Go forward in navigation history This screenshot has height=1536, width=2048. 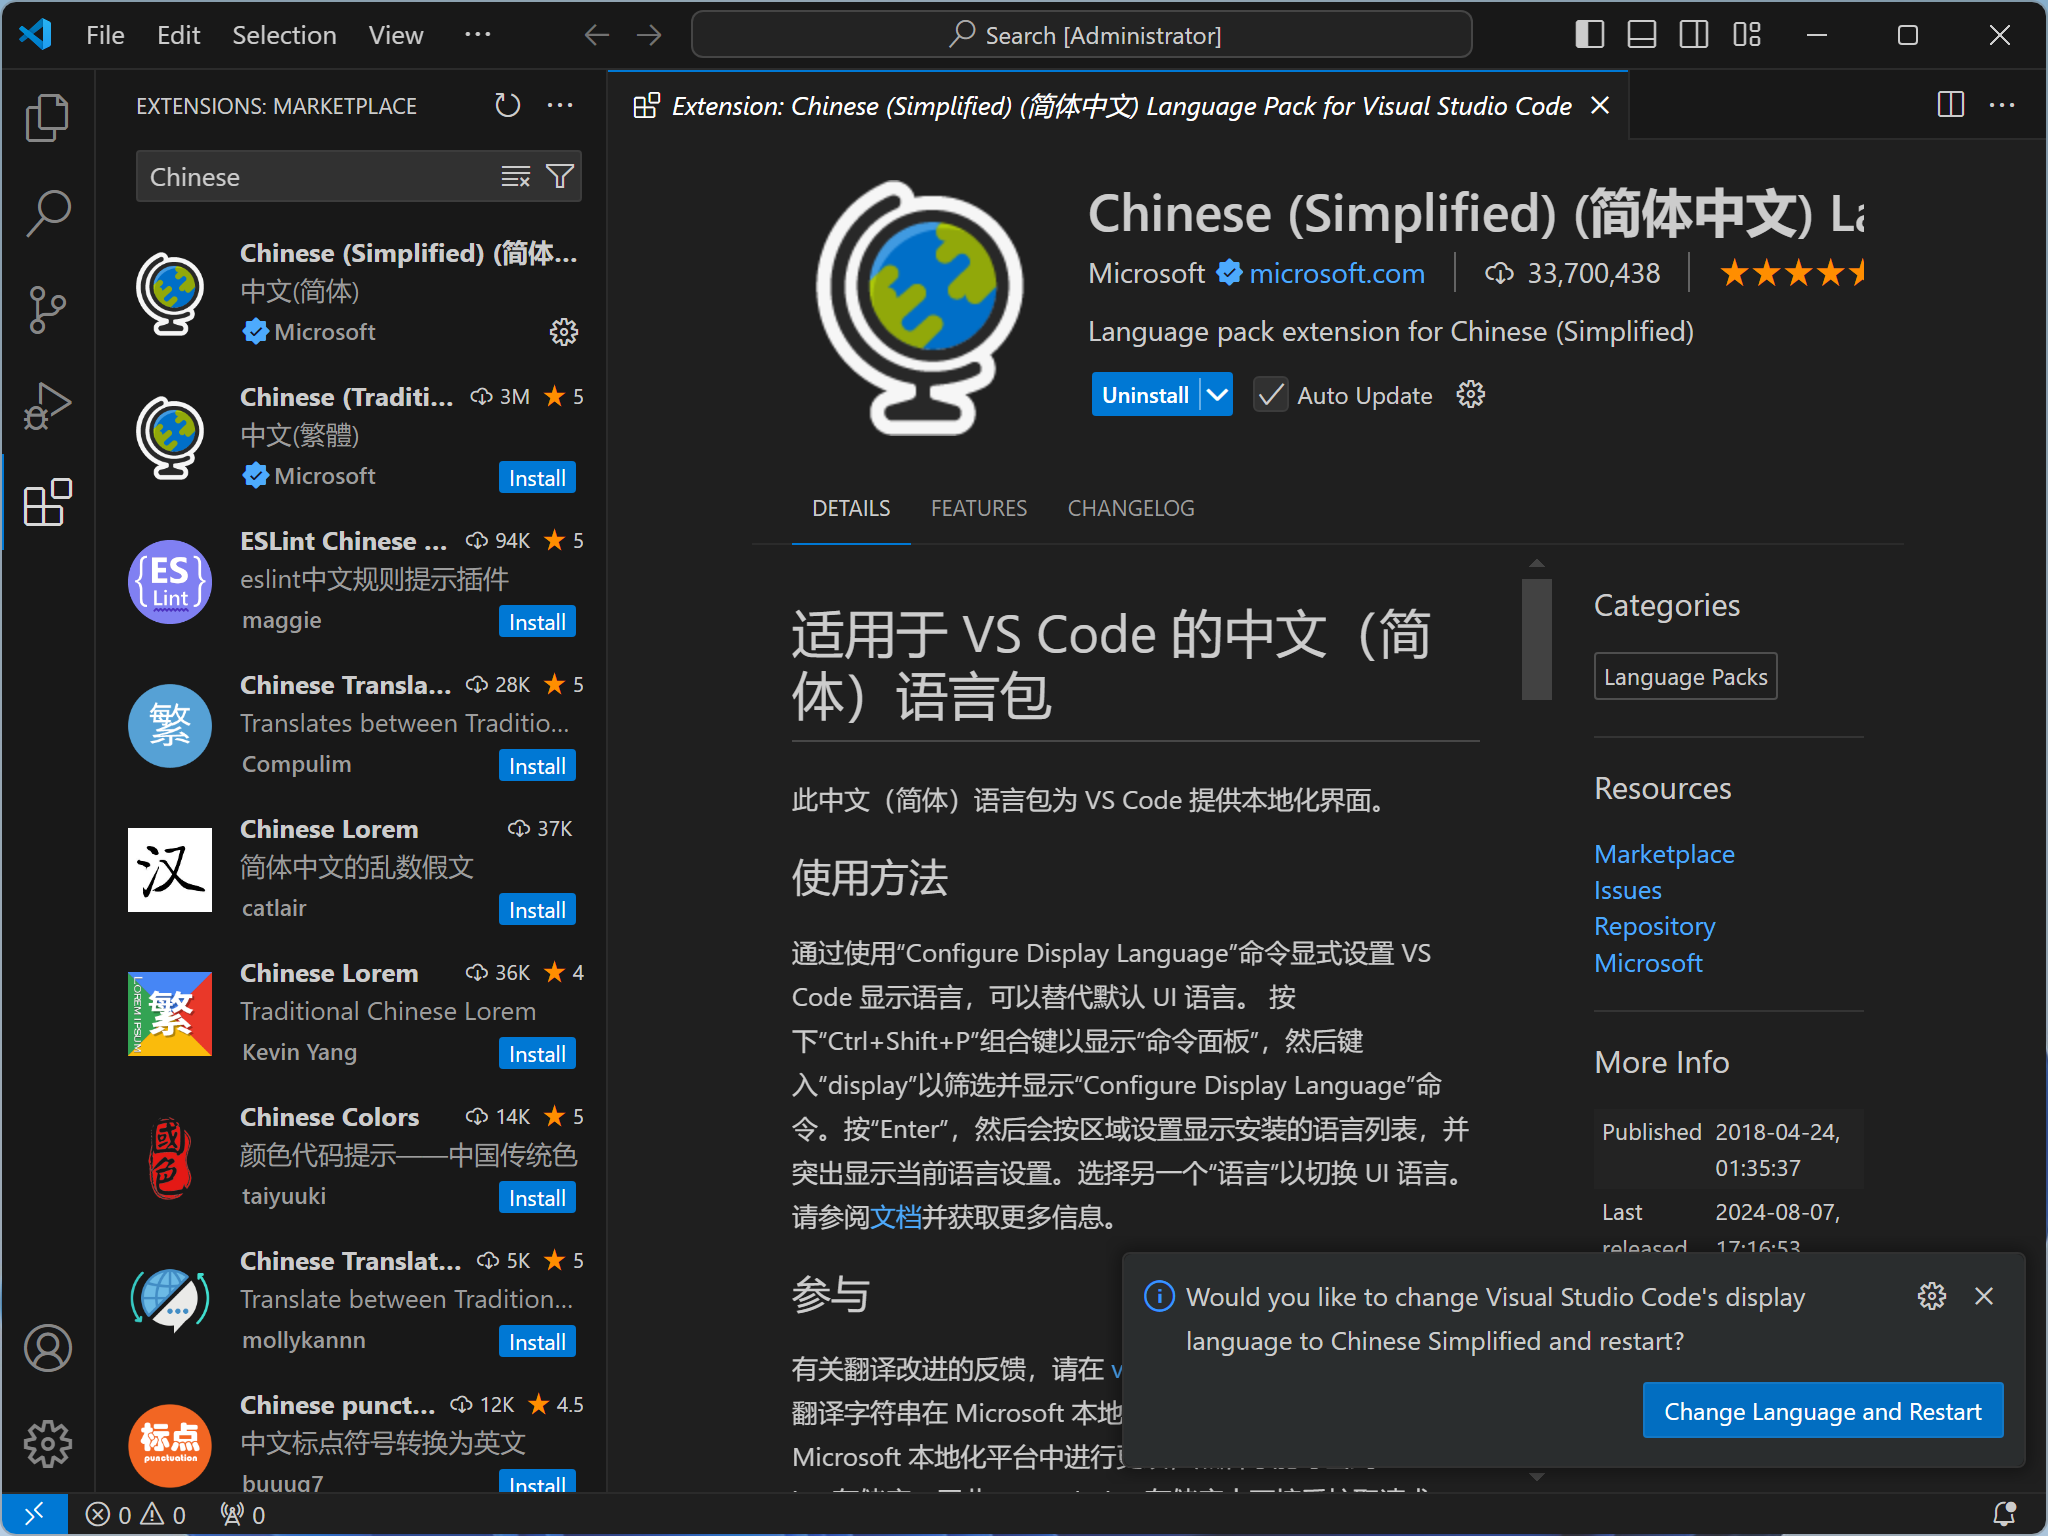coord(649,35)
